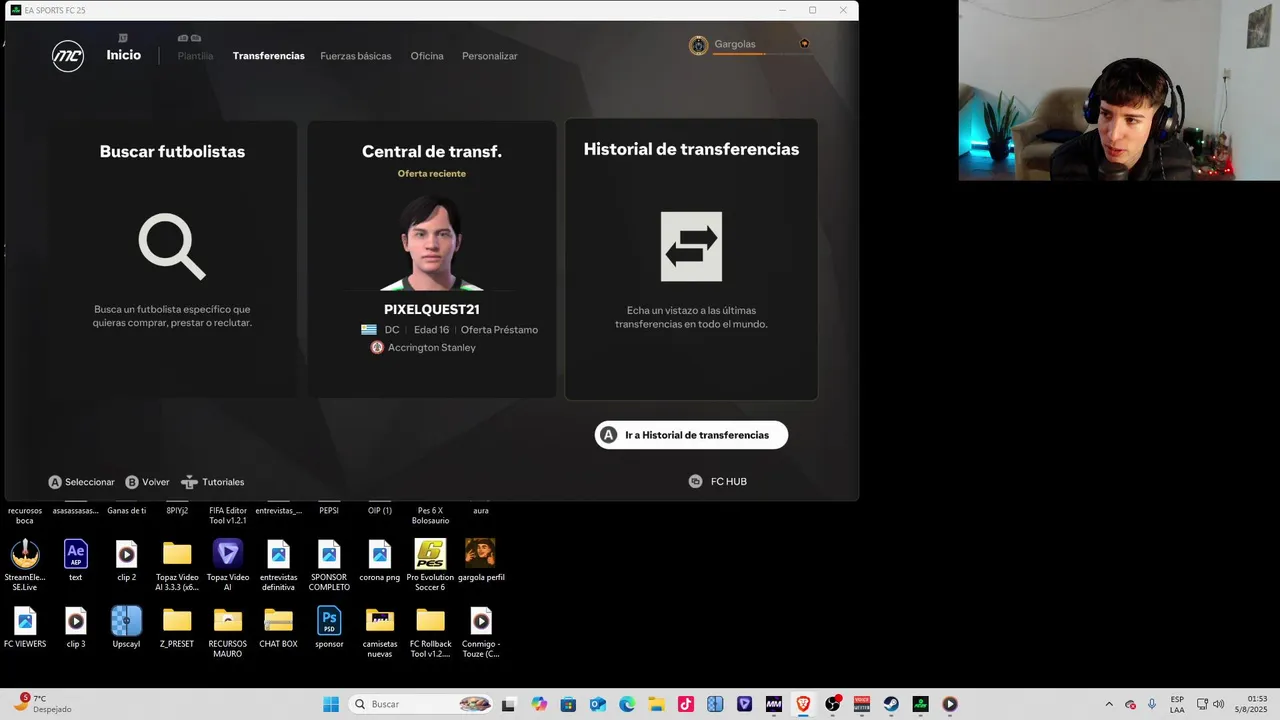Open Microsoft Edge from the taskbar

point(626,704)
